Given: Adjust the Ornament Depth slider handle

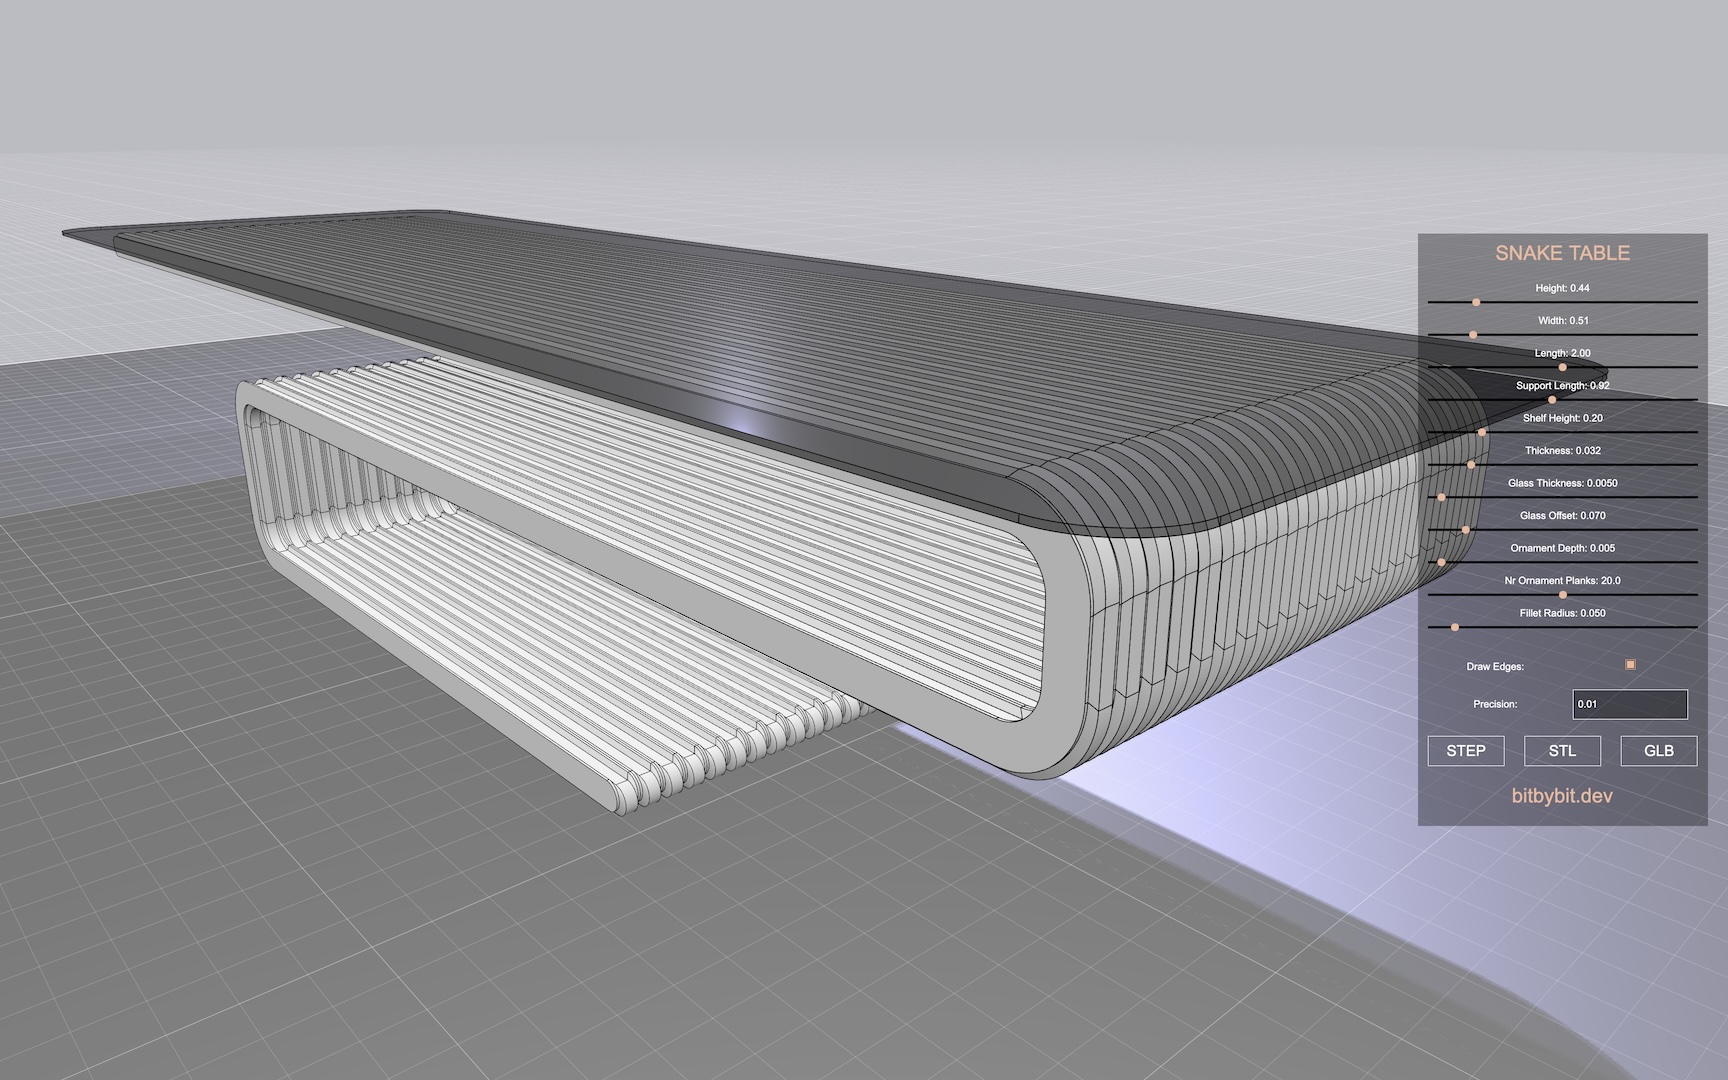Looking at the screenshot, I should coord(1442,562).
